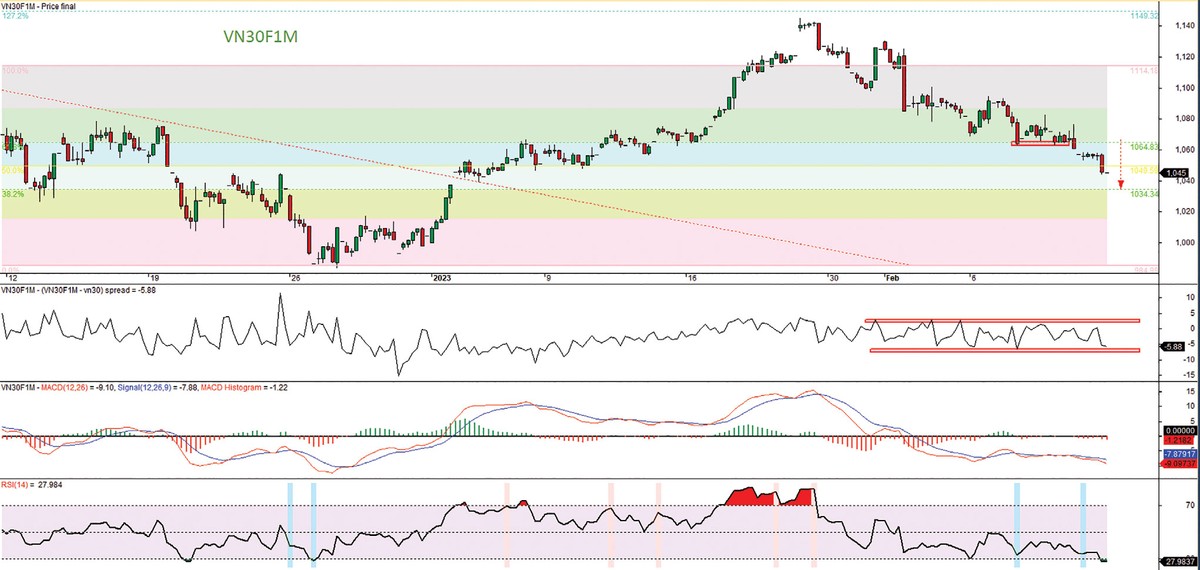Select the 1034.34 Fibonacci level label
1200x570 pixels.
(x=1144, y=194)
